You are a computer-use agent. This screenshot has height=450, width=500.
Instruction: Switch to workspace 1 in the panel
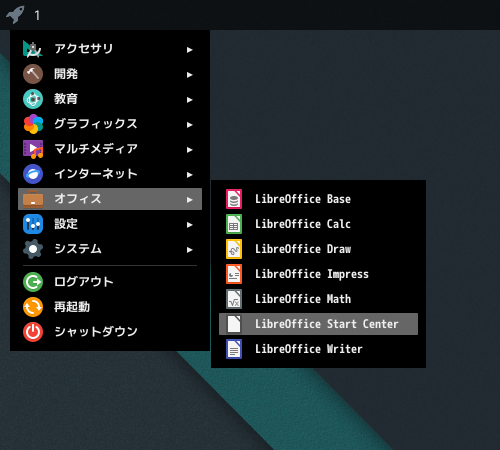37,15
